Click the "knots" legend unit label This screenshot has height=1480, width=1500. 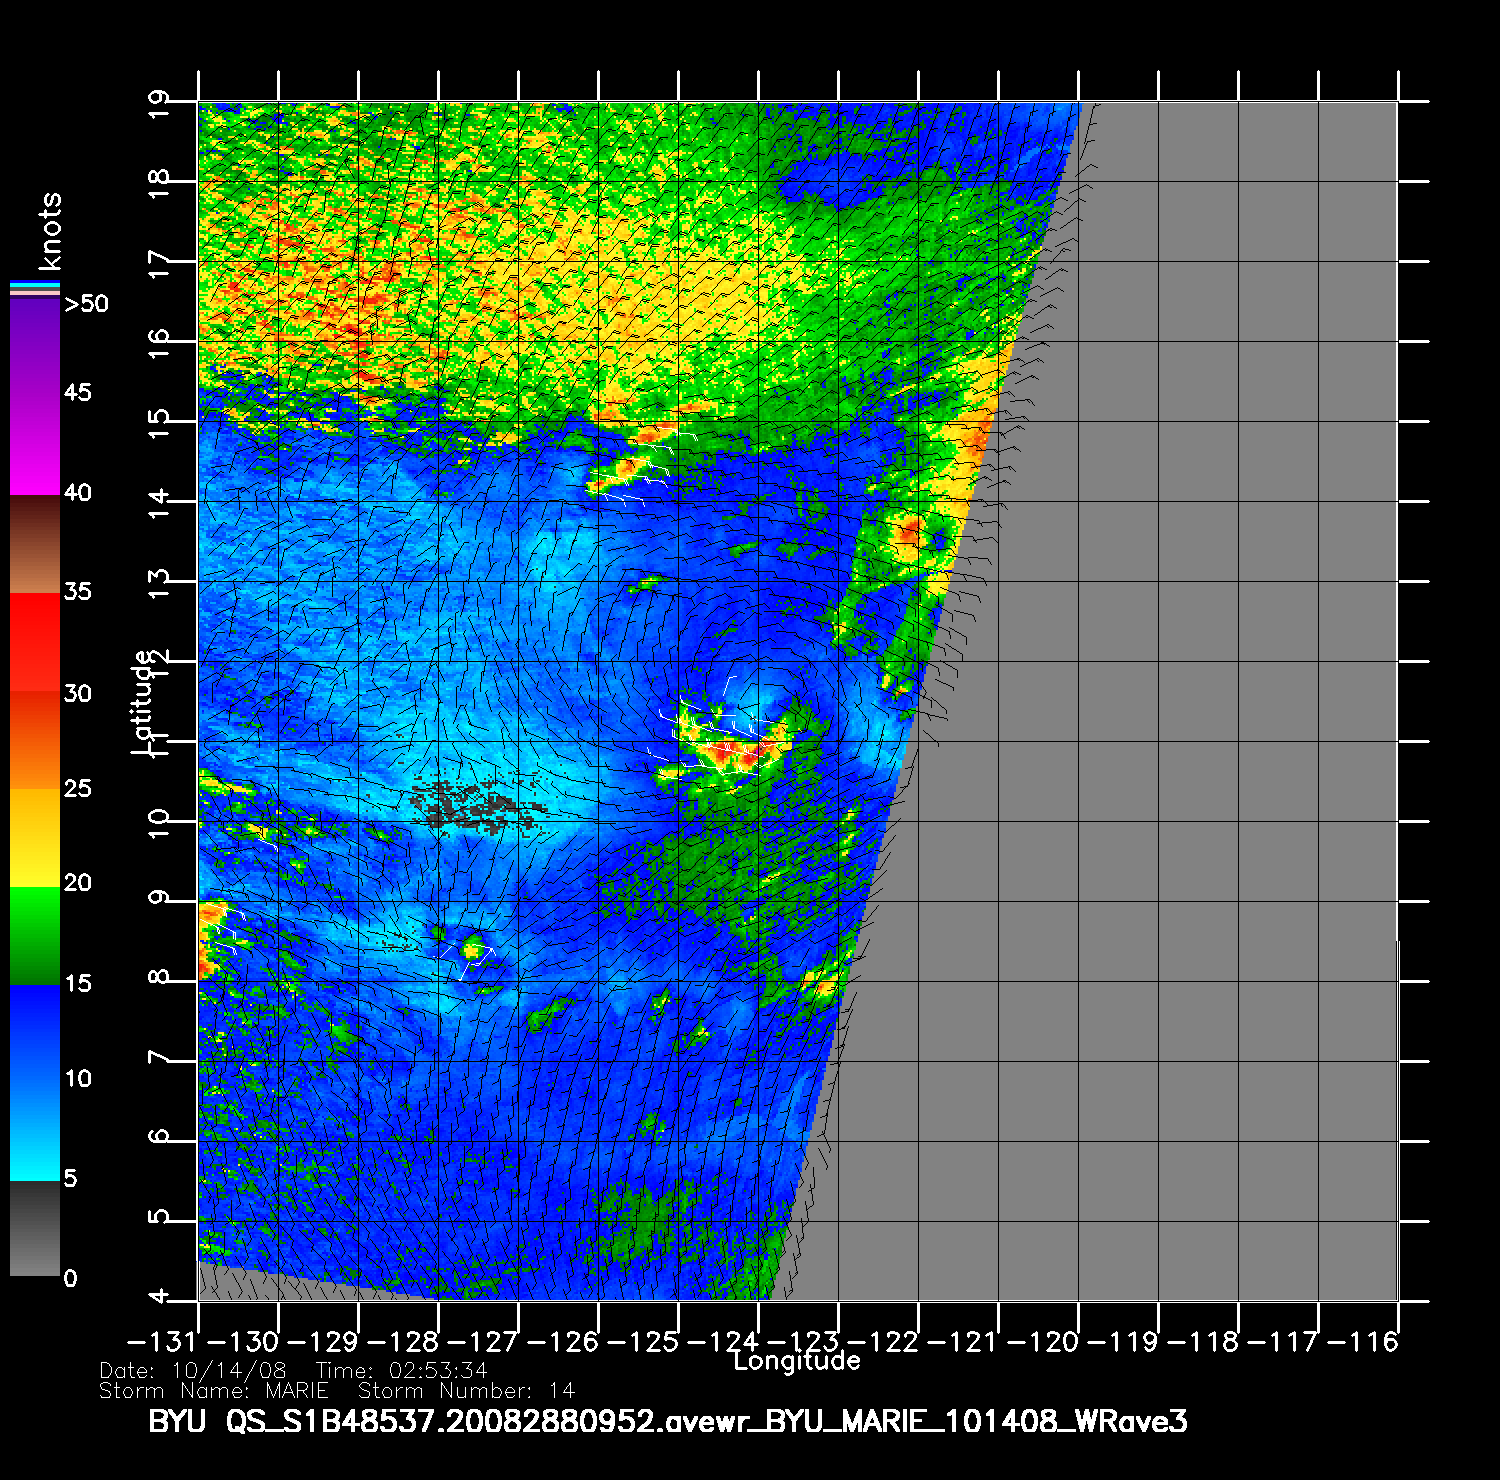coord(49,231)
